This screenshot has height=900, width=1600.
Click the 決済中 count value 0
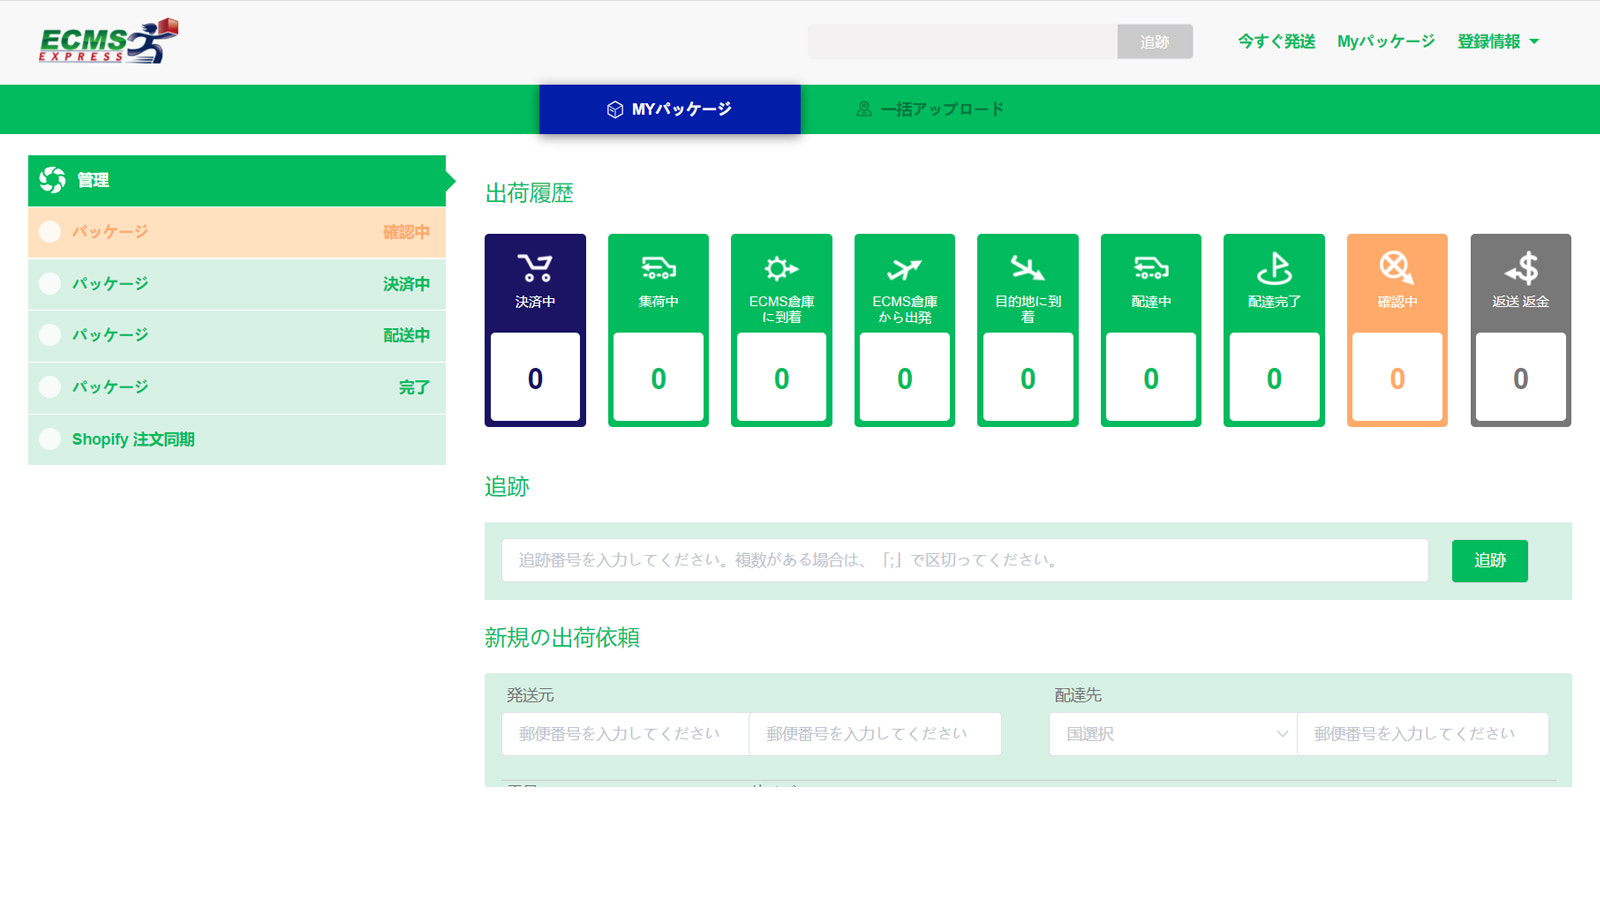(535, 379)
